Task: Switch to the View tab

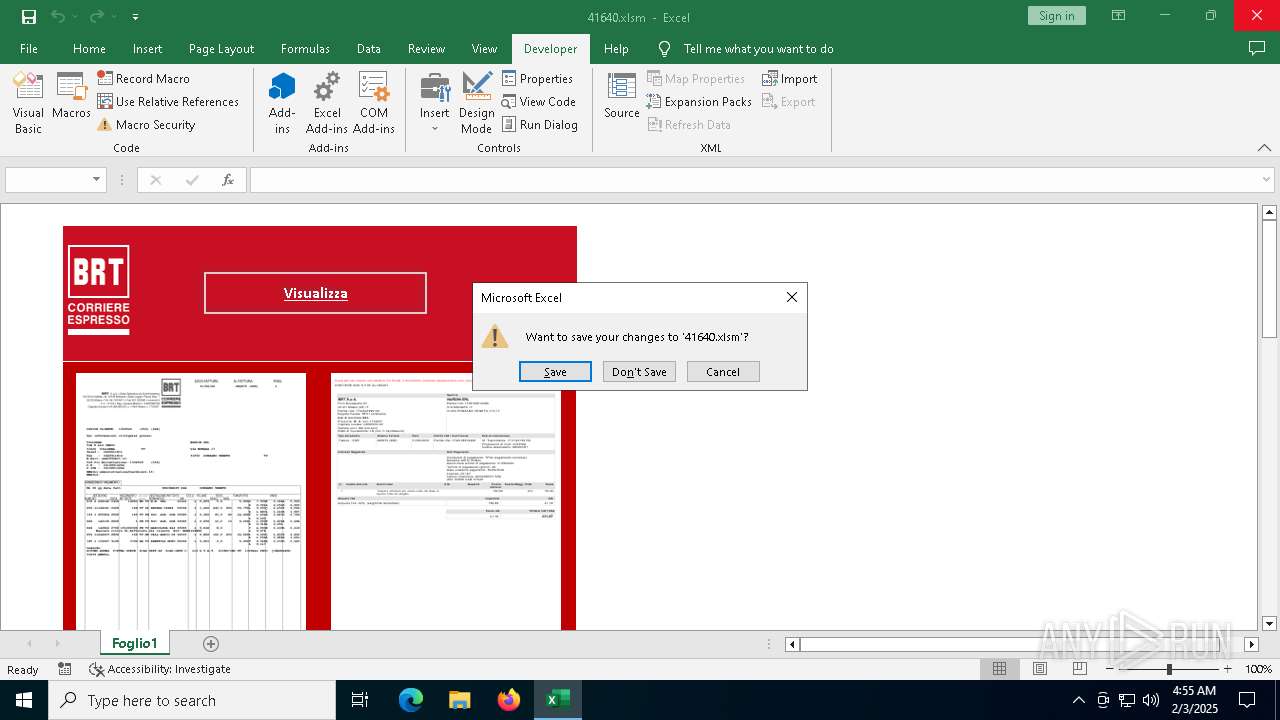Action: pos(484,48)
